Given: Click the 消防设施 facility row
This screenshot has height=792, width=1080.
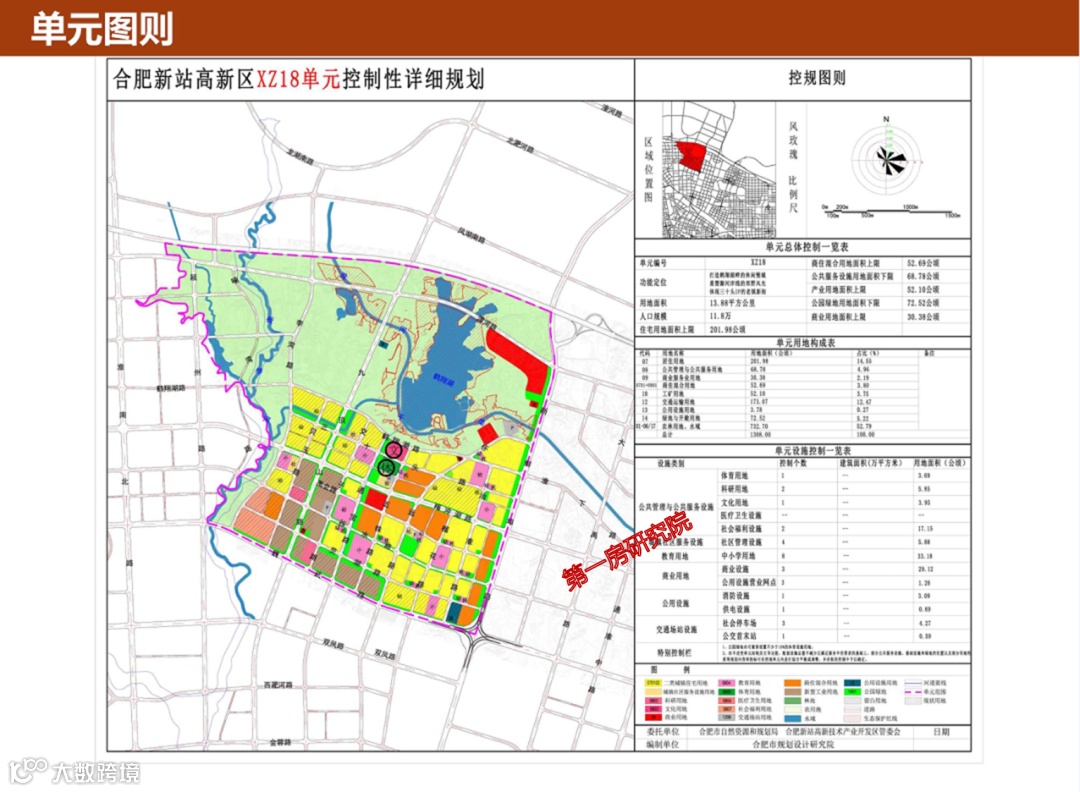Looking at the screenshot, I should click(x=845, y=596).
